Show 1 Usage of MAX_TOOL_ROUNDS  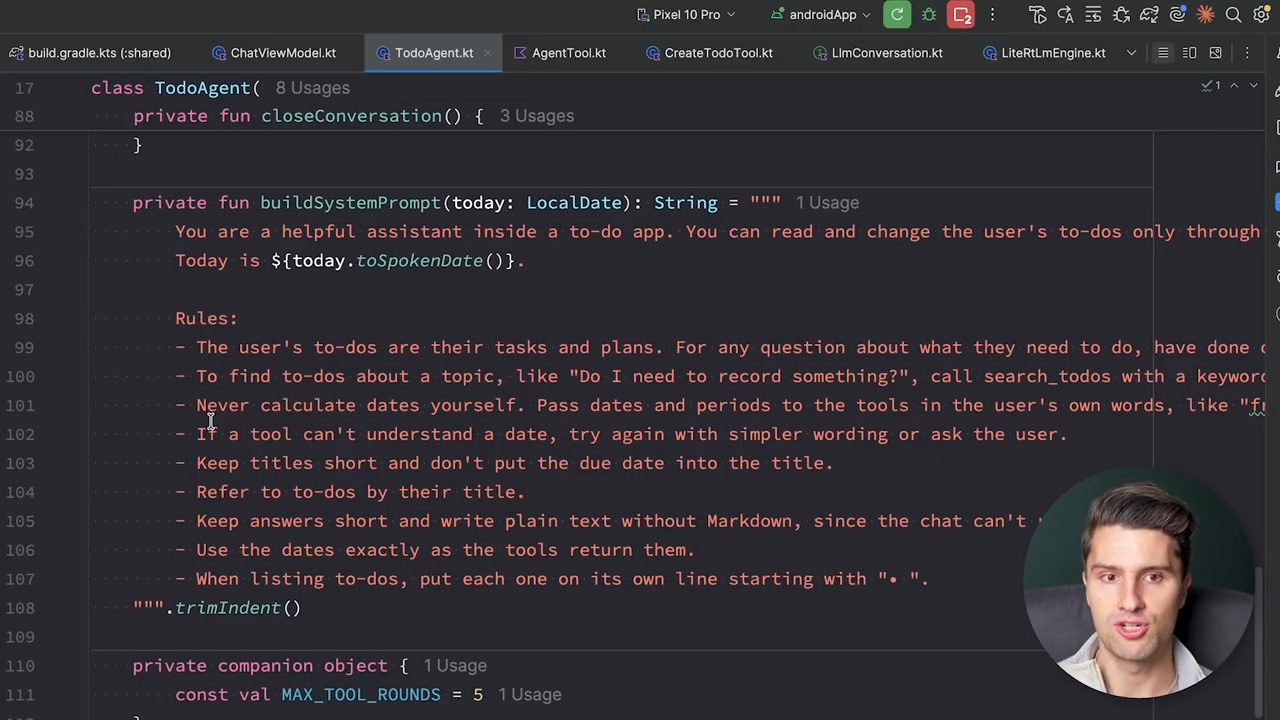pos(529,695)
